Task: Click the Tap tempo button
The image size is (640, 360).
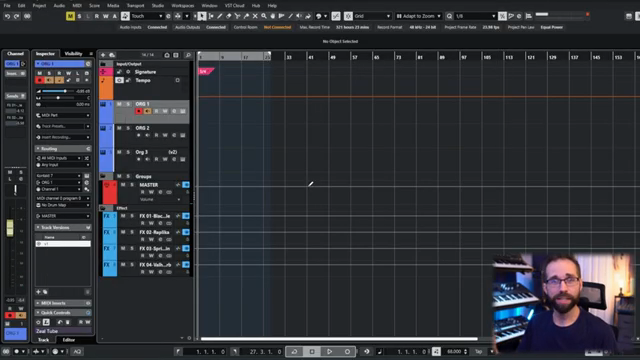Action: point(478,351)
